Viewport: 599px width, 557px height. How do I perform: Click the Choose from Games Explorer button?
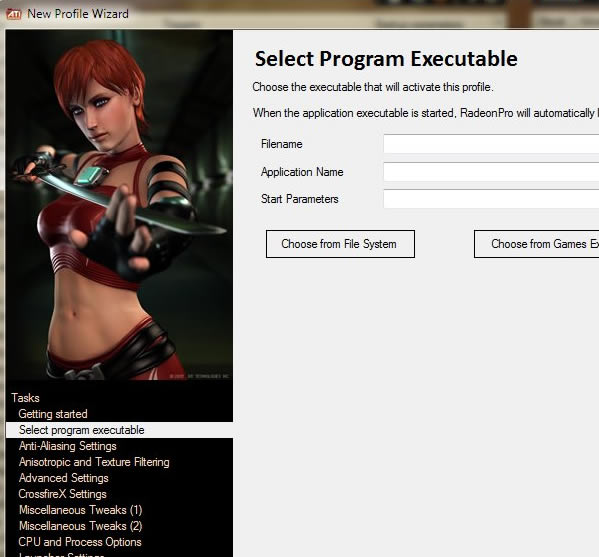point(536,244)
